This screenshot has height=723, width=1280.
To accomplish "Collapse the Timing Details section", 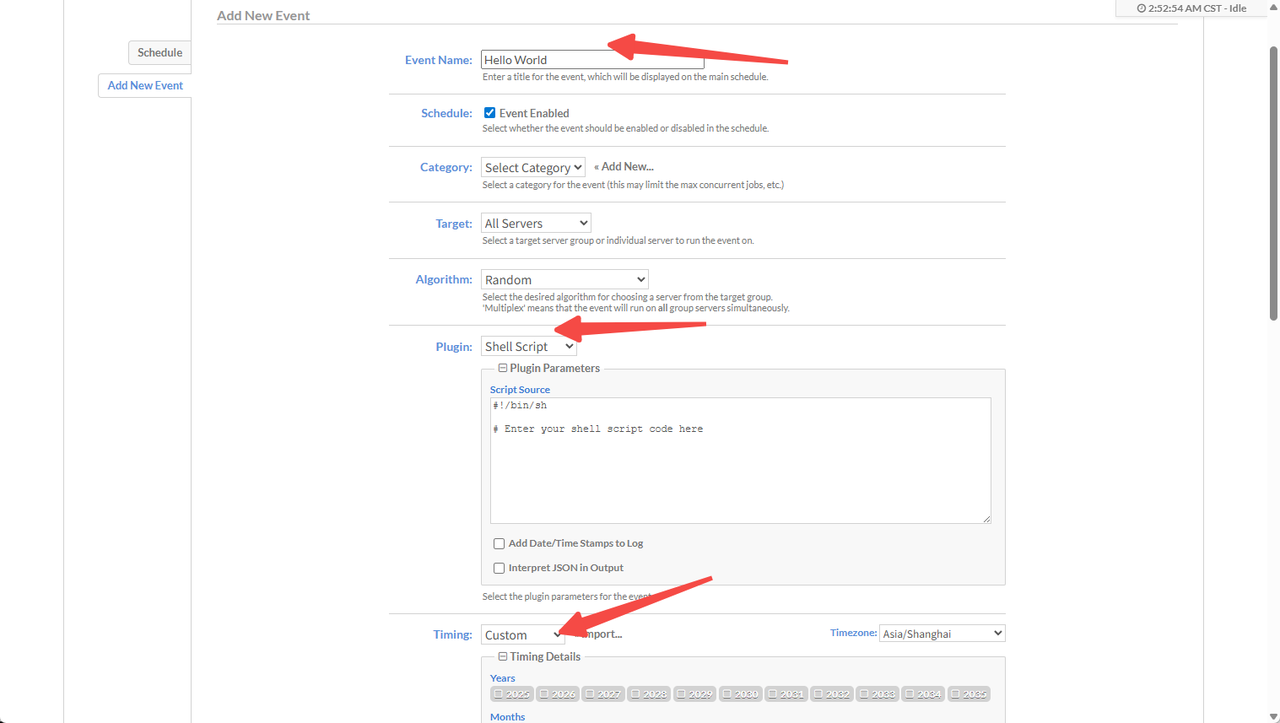I will pos(503,657).
